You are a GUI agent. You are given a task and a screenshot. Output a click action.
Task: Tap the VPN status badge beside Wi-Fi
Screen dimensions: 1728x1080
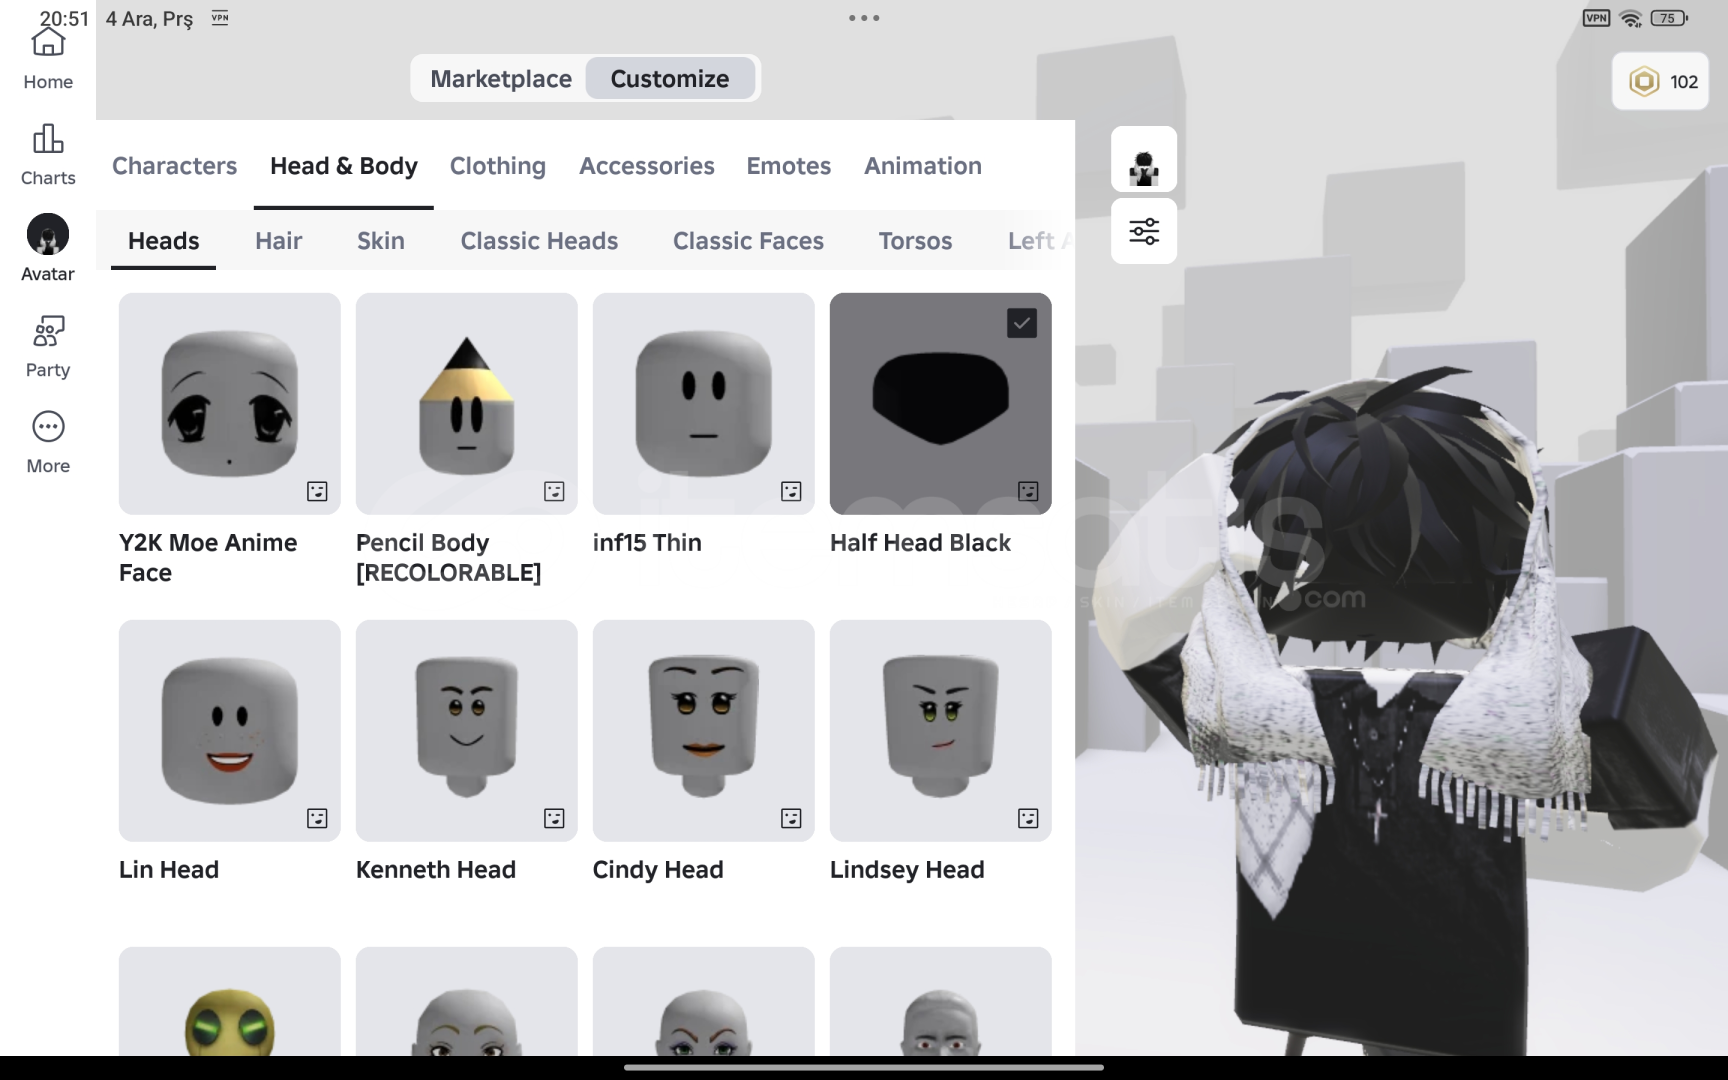1597,18
